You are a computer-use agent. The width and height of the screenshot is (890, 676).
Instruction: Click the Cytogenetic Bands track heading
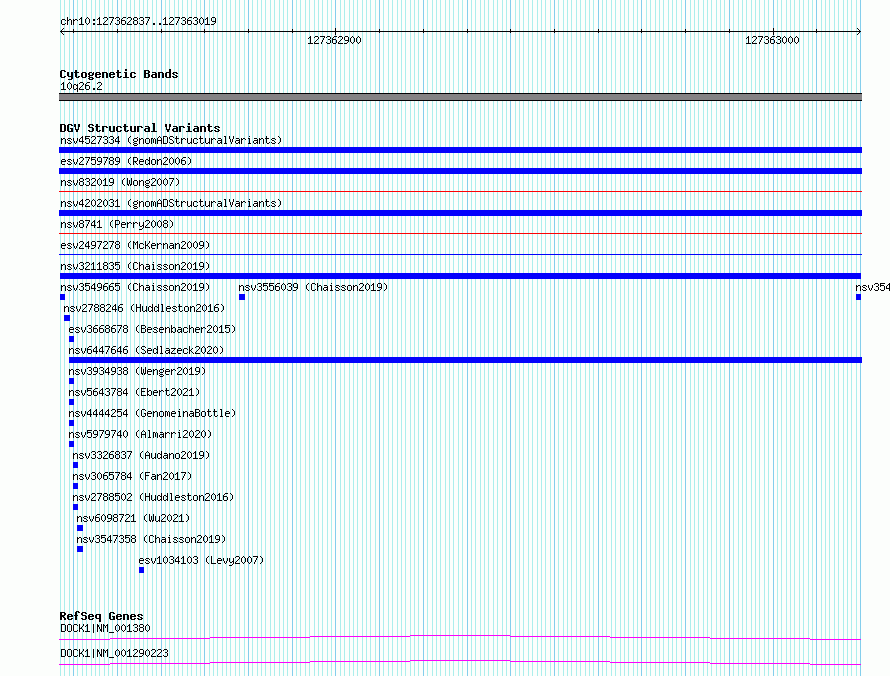[x=119, y=74]
